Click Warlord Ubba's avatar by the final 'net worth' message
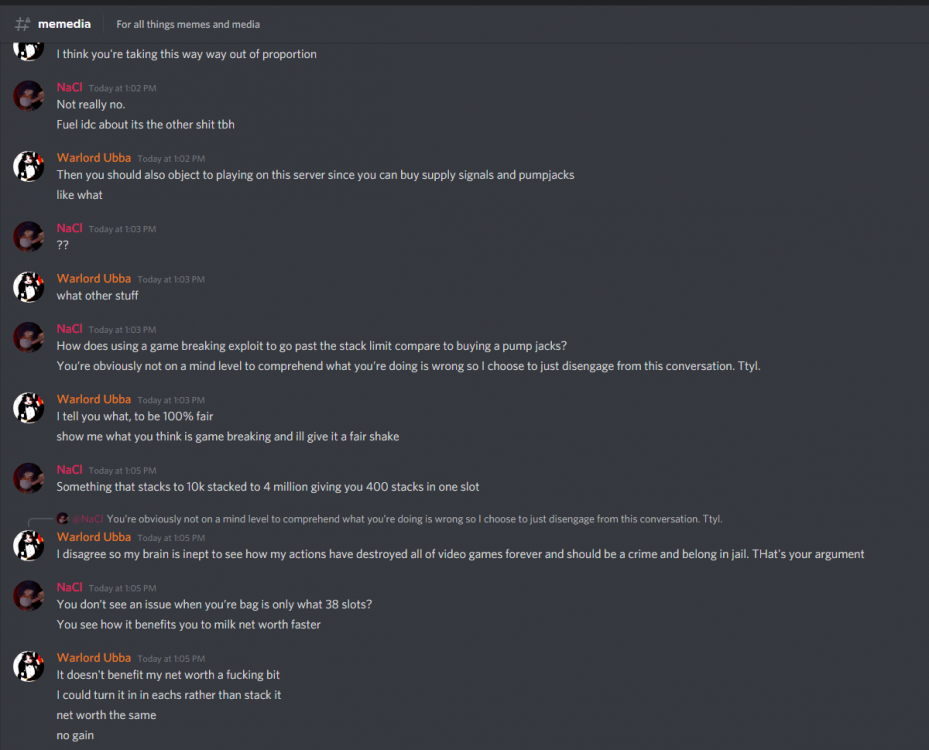Viewport: 929px width, 750px height. (x=28, y=666)
